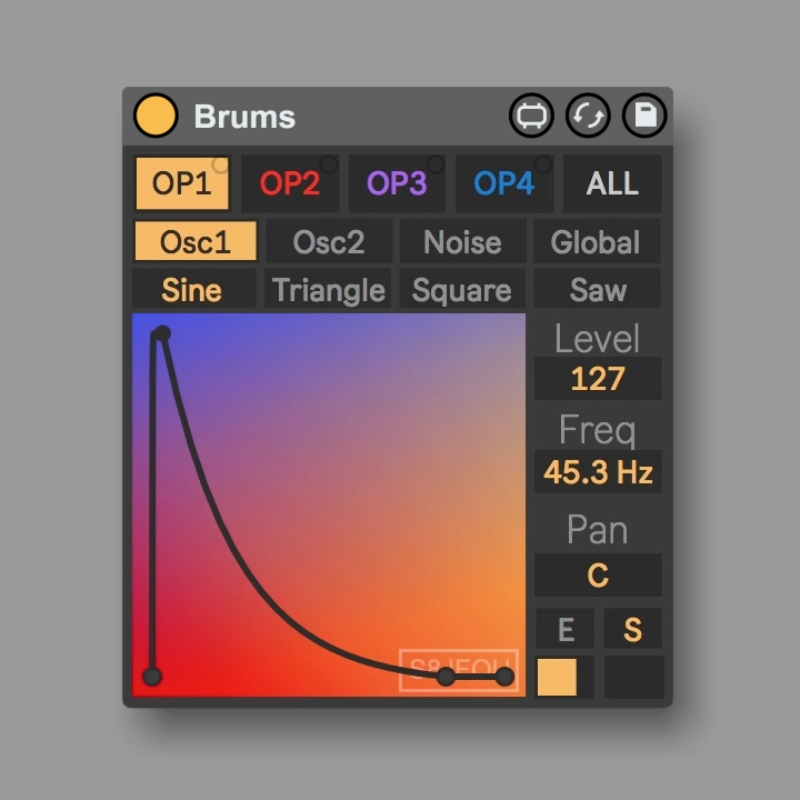The width and height of the screenshot is (800, 800).
Task: Click the hot-swap preset arrows icon
Action: click(588, 116)
